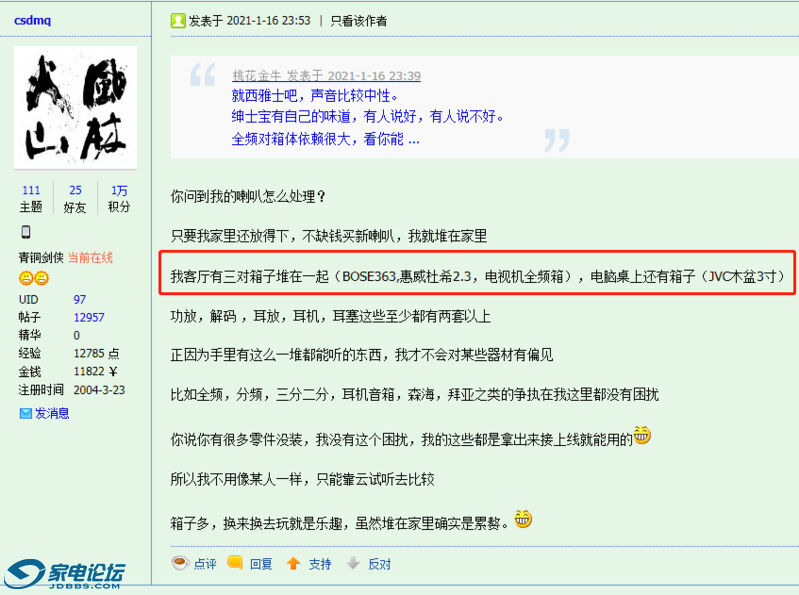The width and height of the screenshot is (799, 595).
Task: View the 111 主题 threads count
Action: click(31, 198)
